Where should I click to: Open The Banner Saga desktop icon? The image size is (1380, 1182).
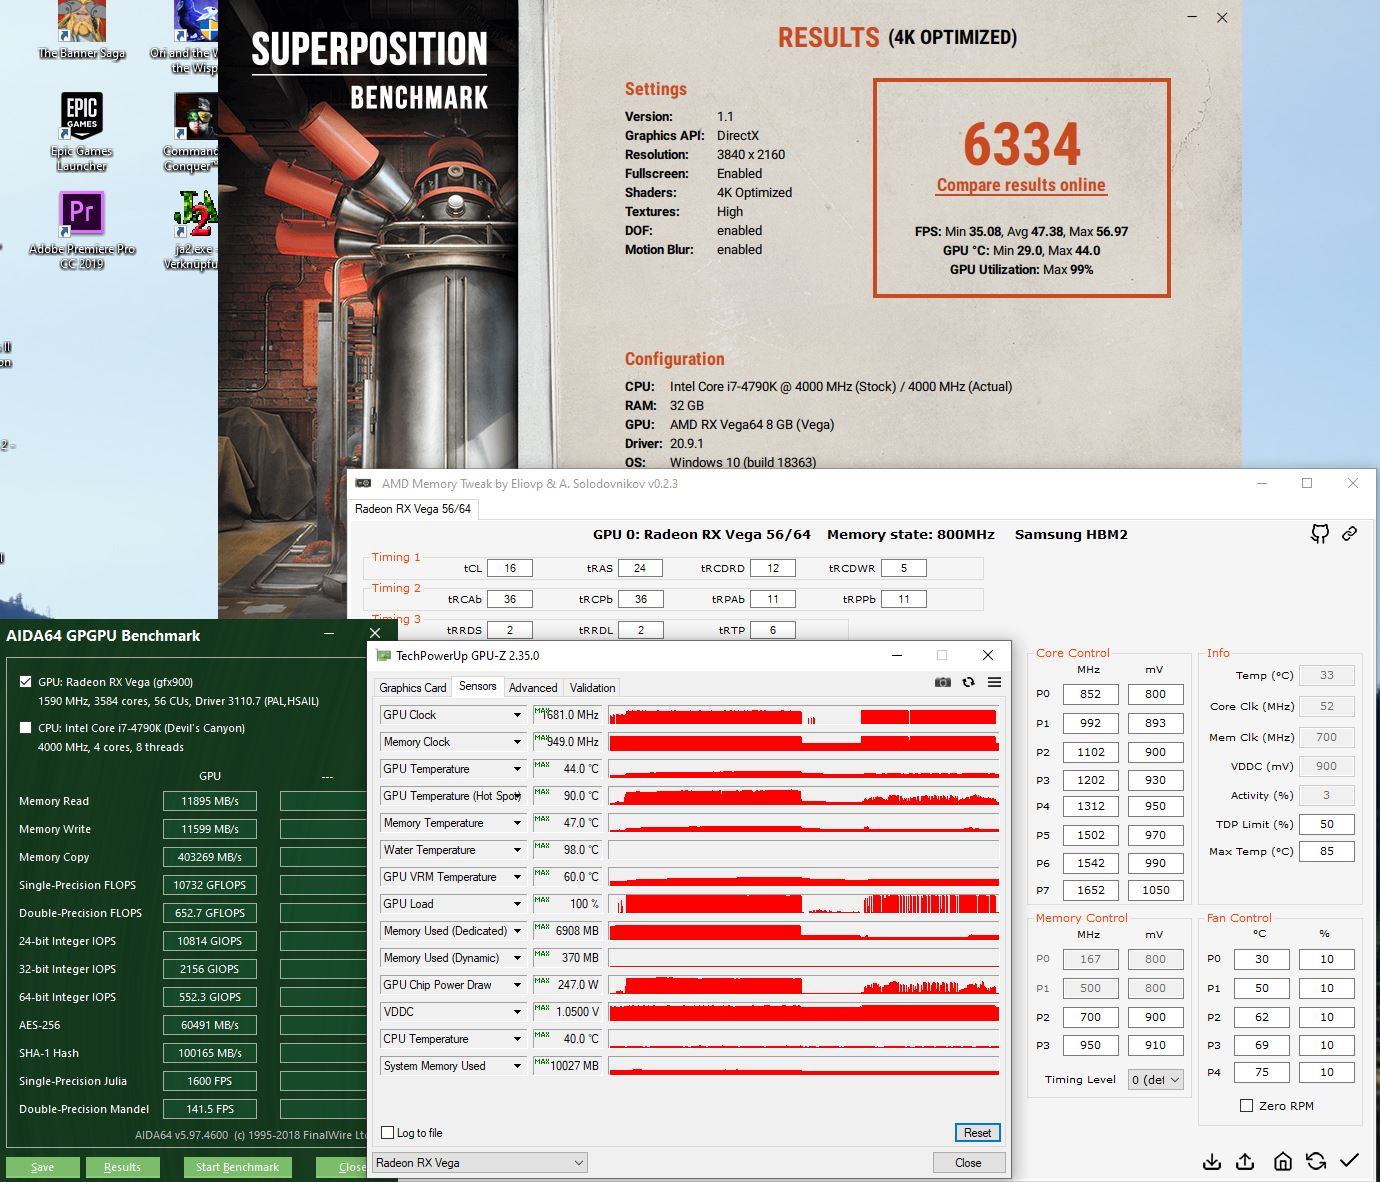(82, 30)
